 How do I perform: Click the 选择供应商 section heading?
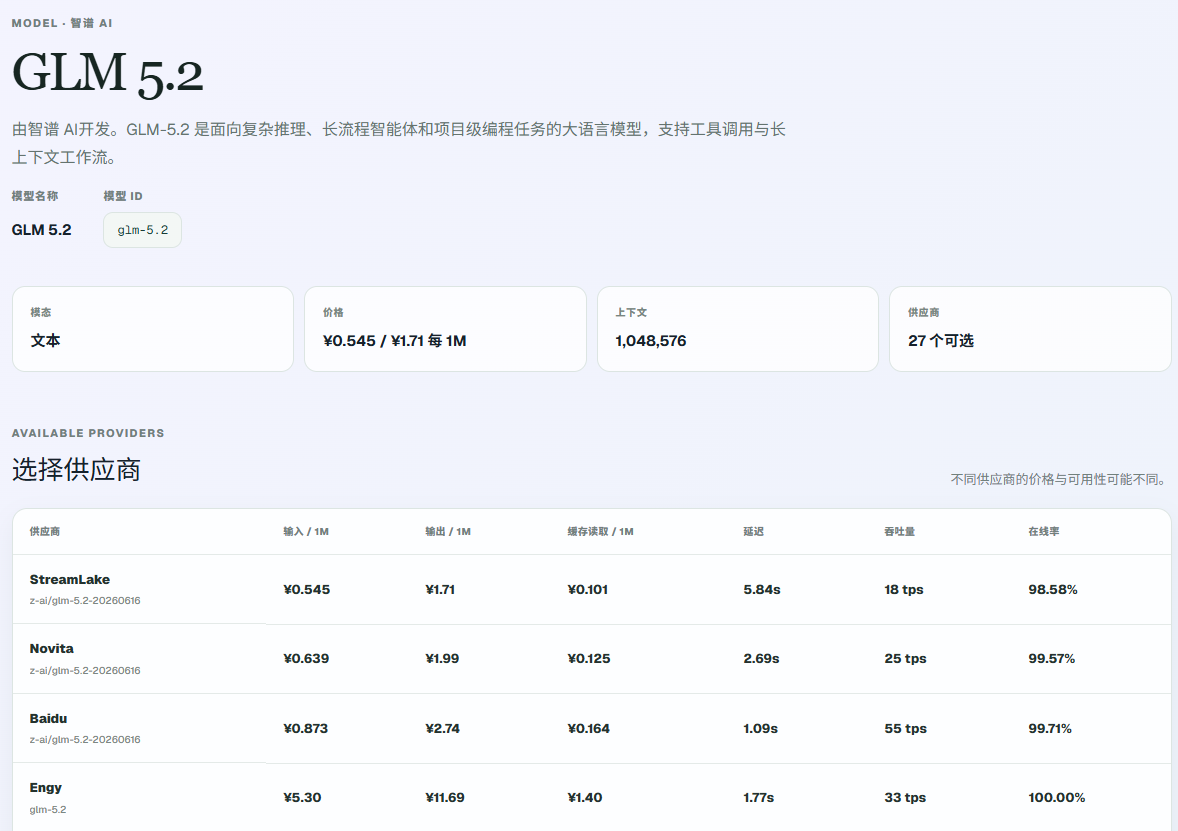click(x=76, y=470)
